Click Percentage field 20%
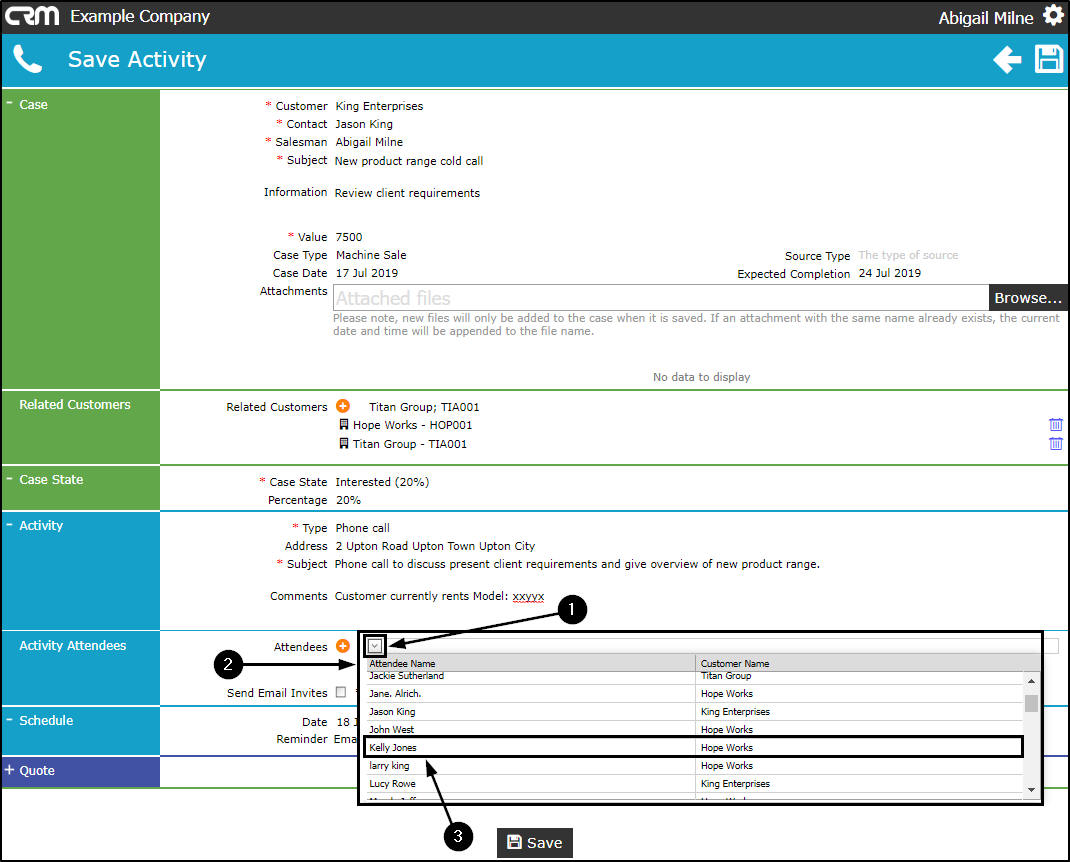The image size is (1070, 862). click(348, 500)
